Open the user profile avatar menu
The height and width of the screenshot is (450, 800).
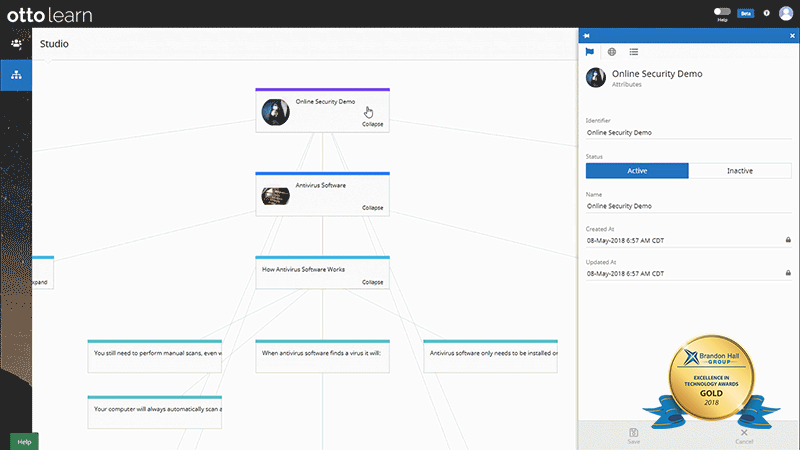click(785, 13)
